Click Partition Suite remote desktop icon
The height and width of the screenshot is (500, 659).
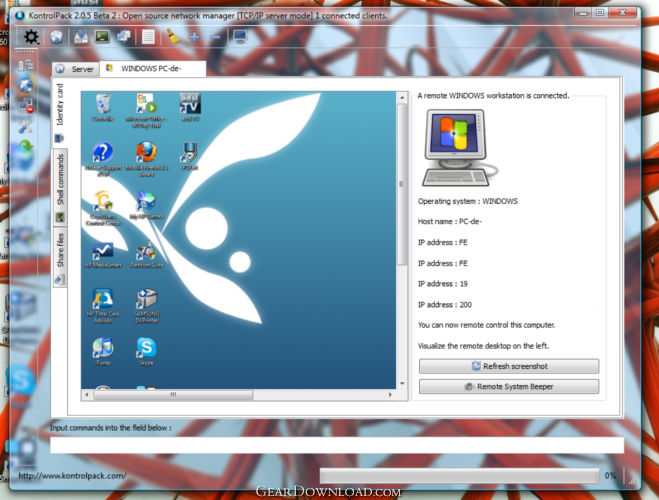146,254
